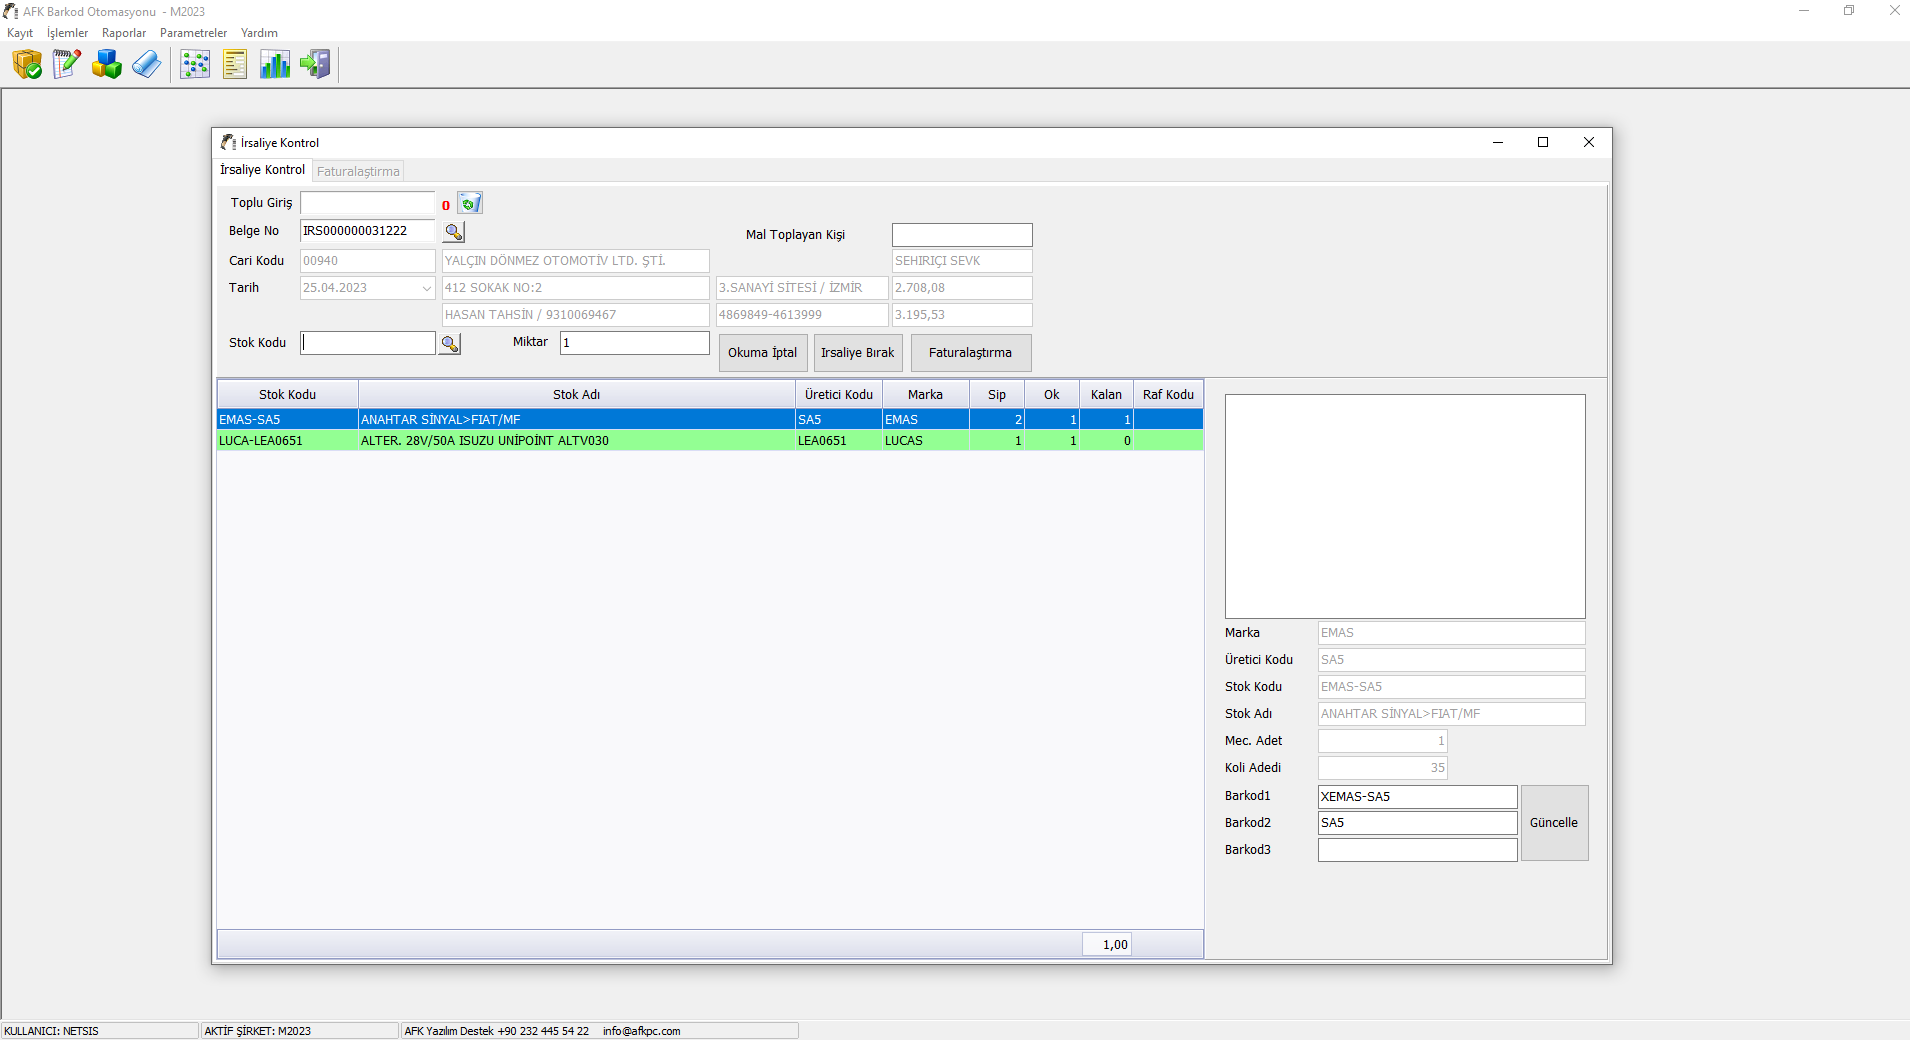Screen dimensions: 1910x1040
Task: Switch to the Faturalaştırma tab
Action: click(358, 171)
